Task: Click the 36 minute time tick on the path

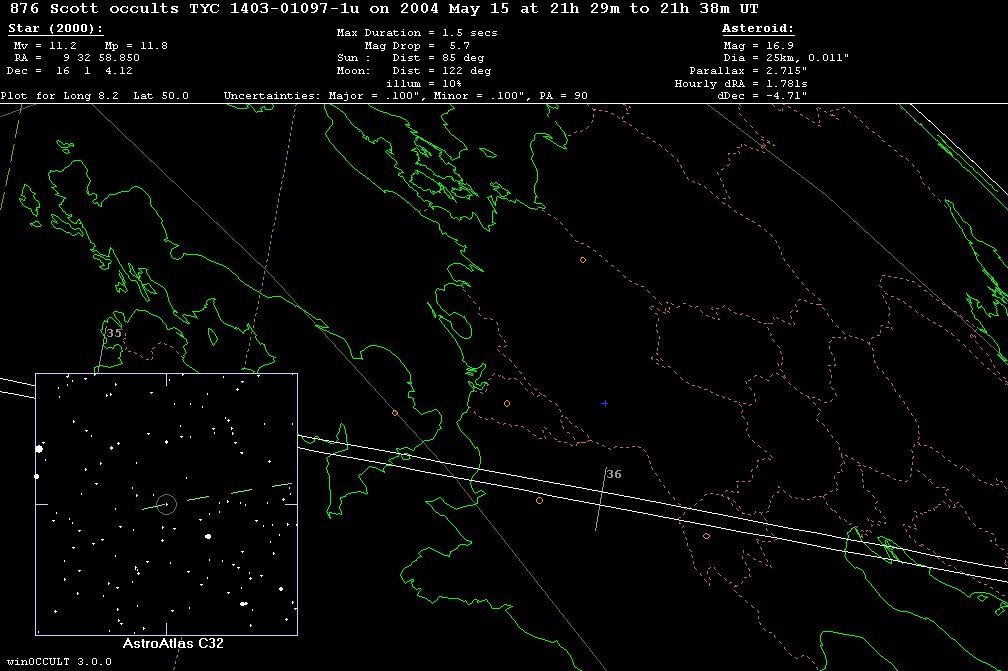Action: pos(600,498)
